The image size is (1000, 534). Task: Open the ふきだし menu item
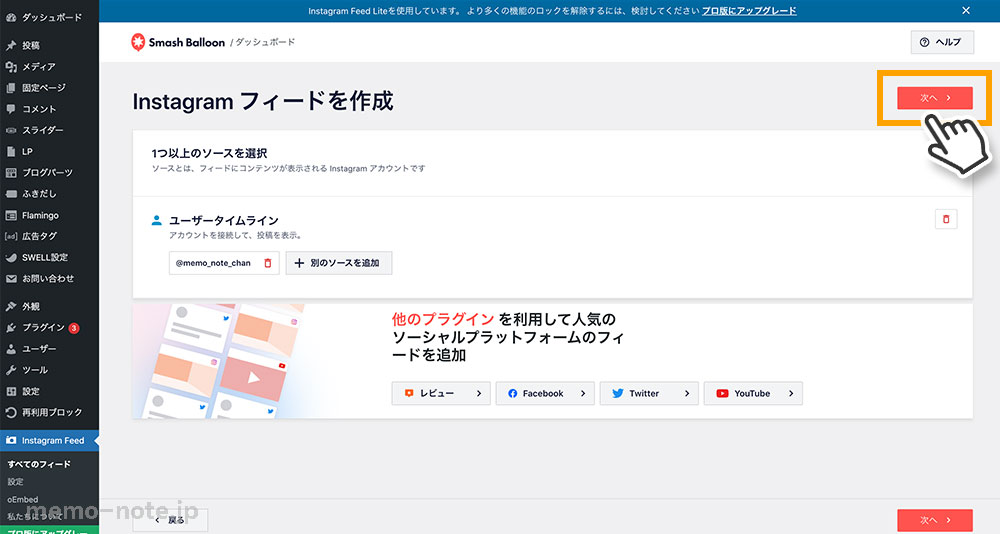point(49,193)
